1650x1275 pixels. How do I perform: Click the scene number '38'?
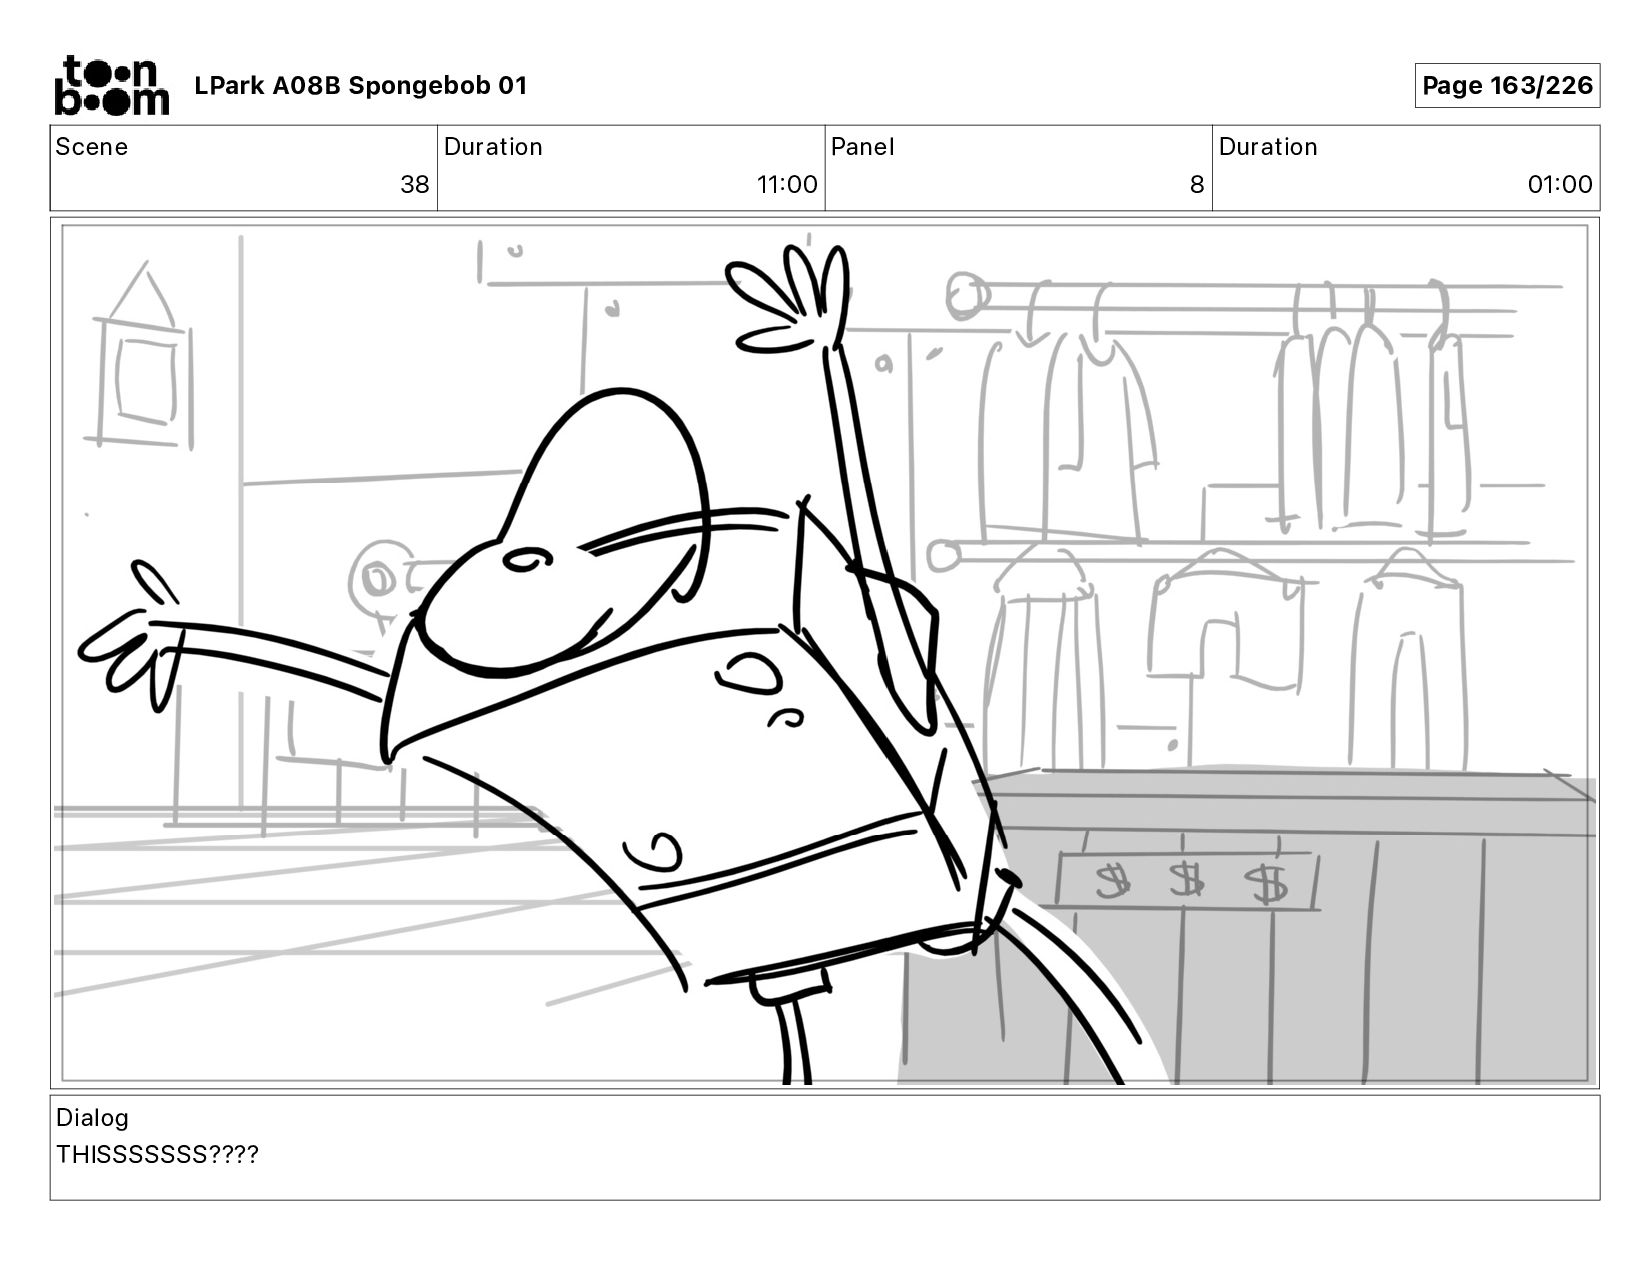tap(415, 185)
